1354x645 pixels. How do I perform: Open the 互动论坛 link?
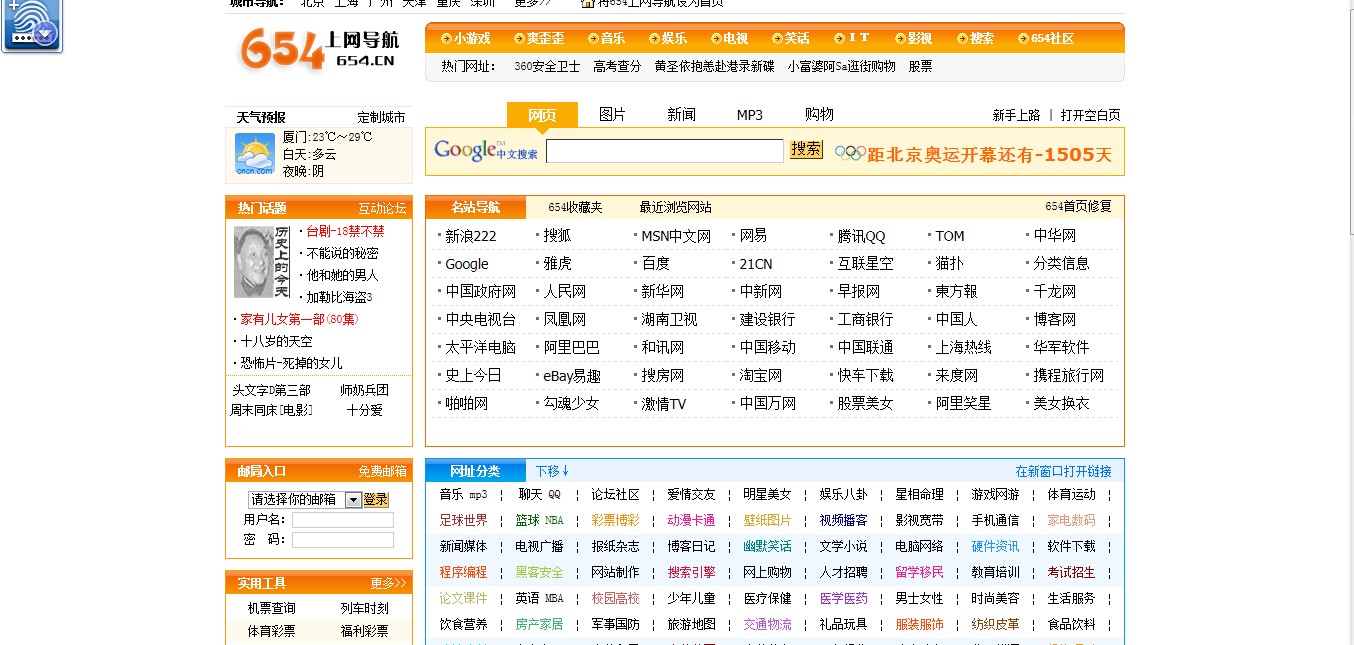pyautogui.click(x=383, y=208)
